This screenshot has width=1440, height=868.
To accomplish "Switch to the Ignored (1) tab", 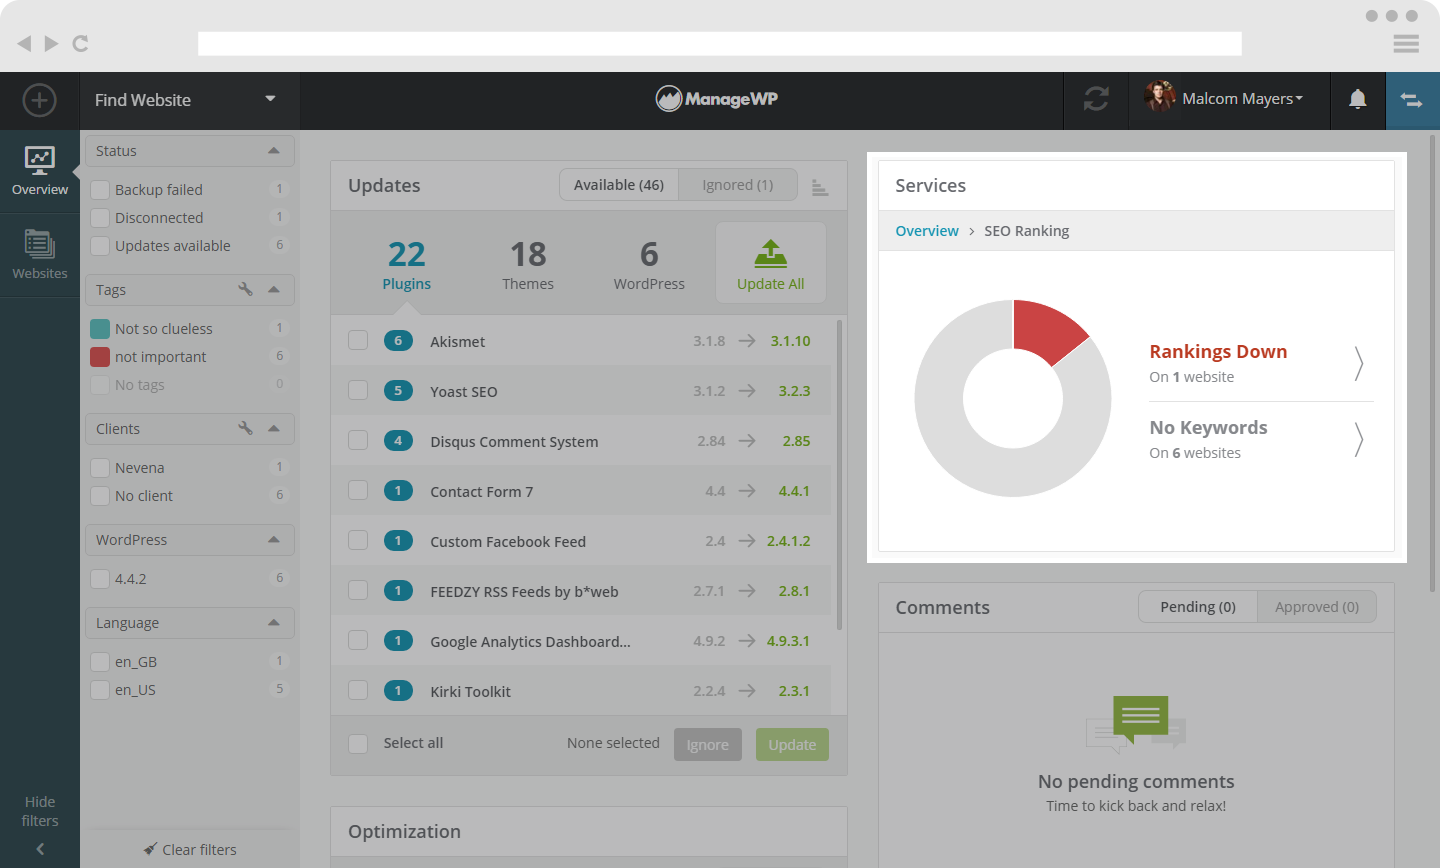I will pos(737,185).
